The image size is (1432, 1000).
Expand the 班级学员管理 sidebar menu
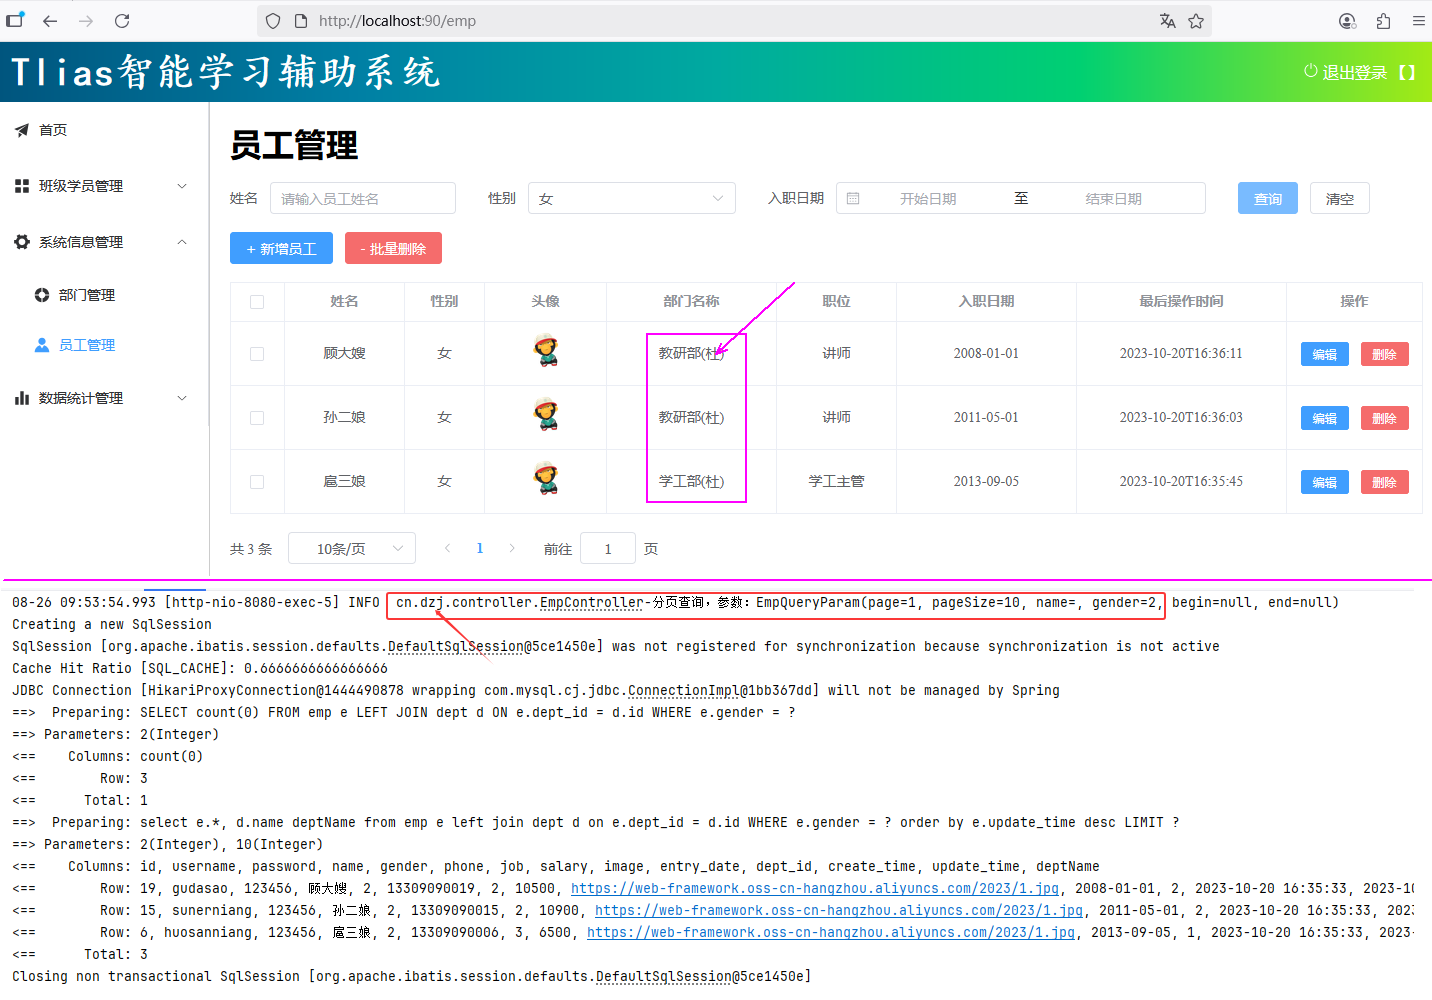click(x=100, y=186)
